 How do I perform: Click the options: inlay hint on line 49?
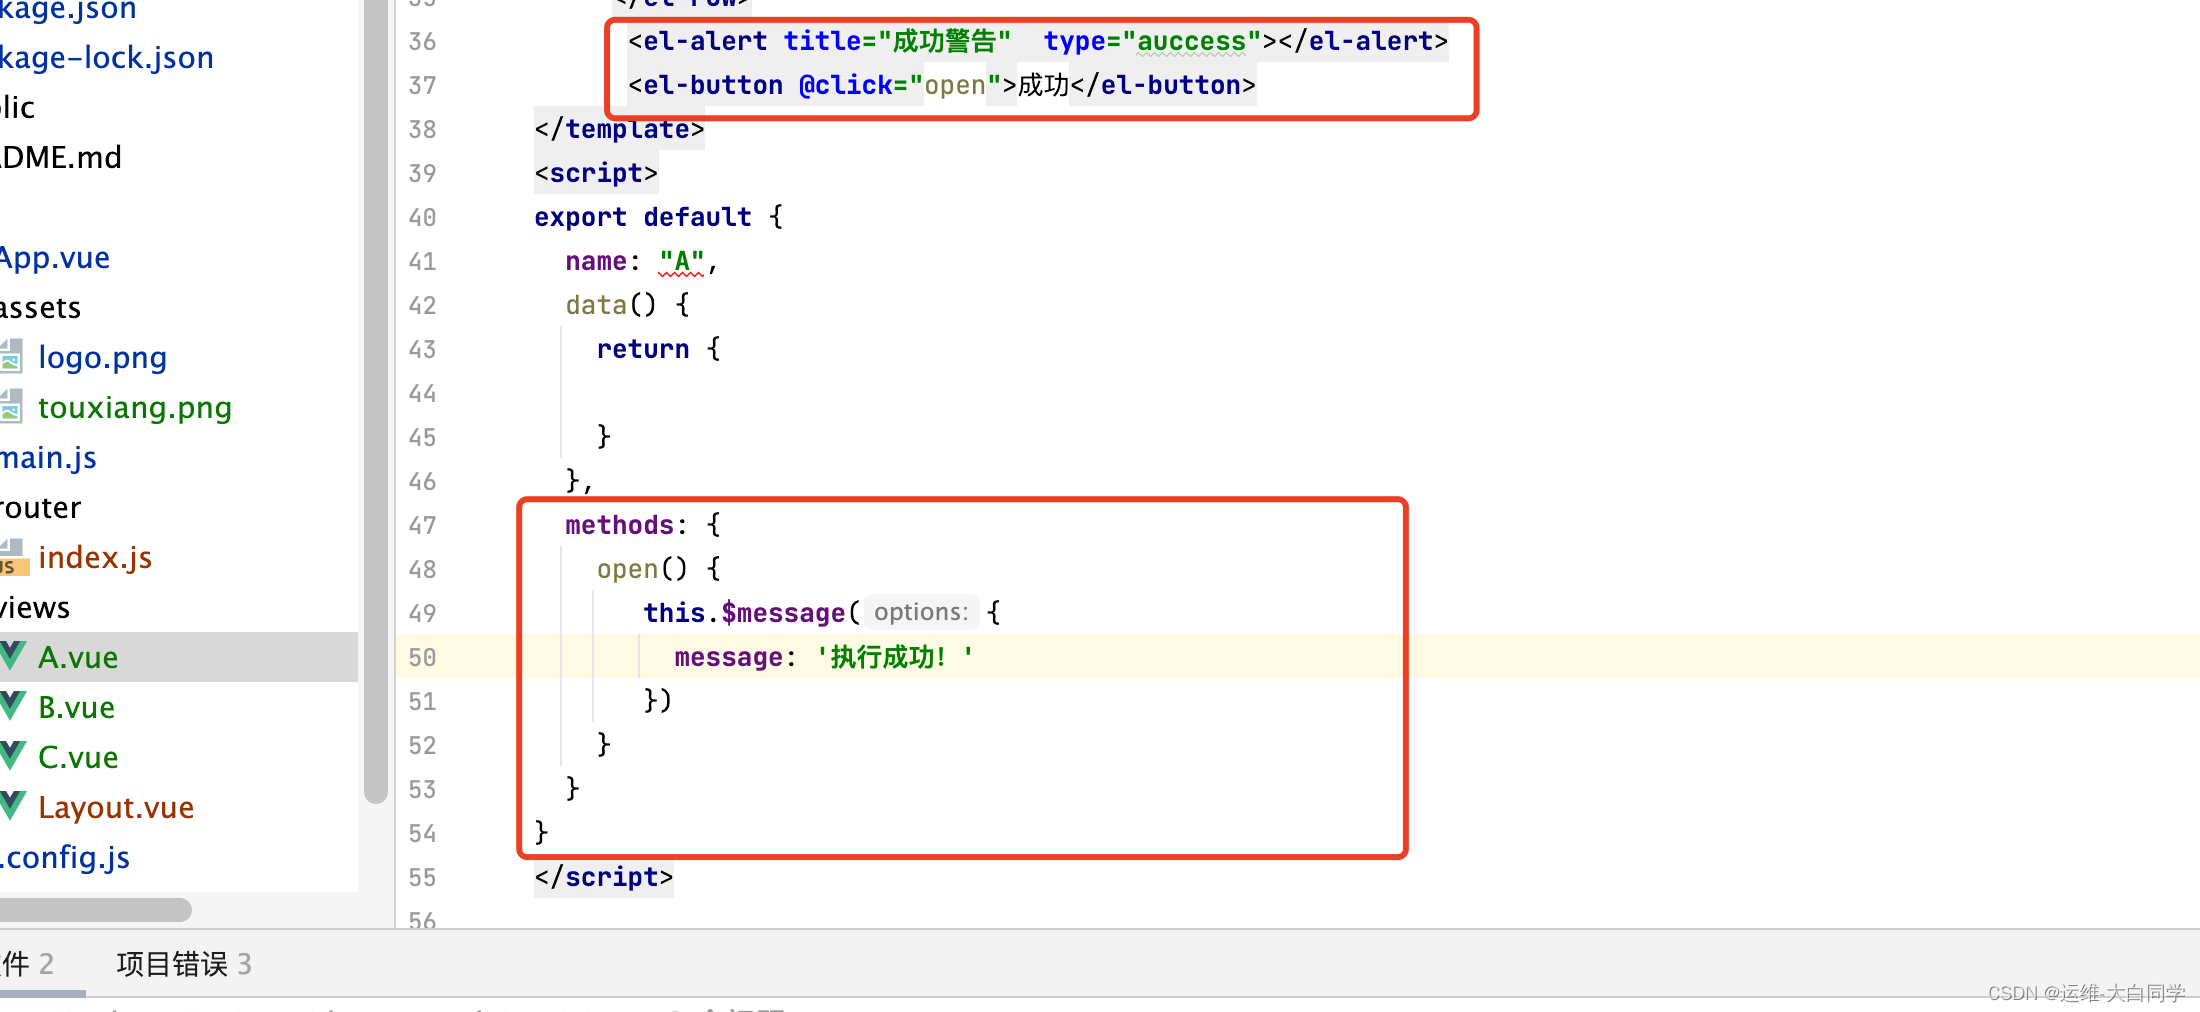921,612
